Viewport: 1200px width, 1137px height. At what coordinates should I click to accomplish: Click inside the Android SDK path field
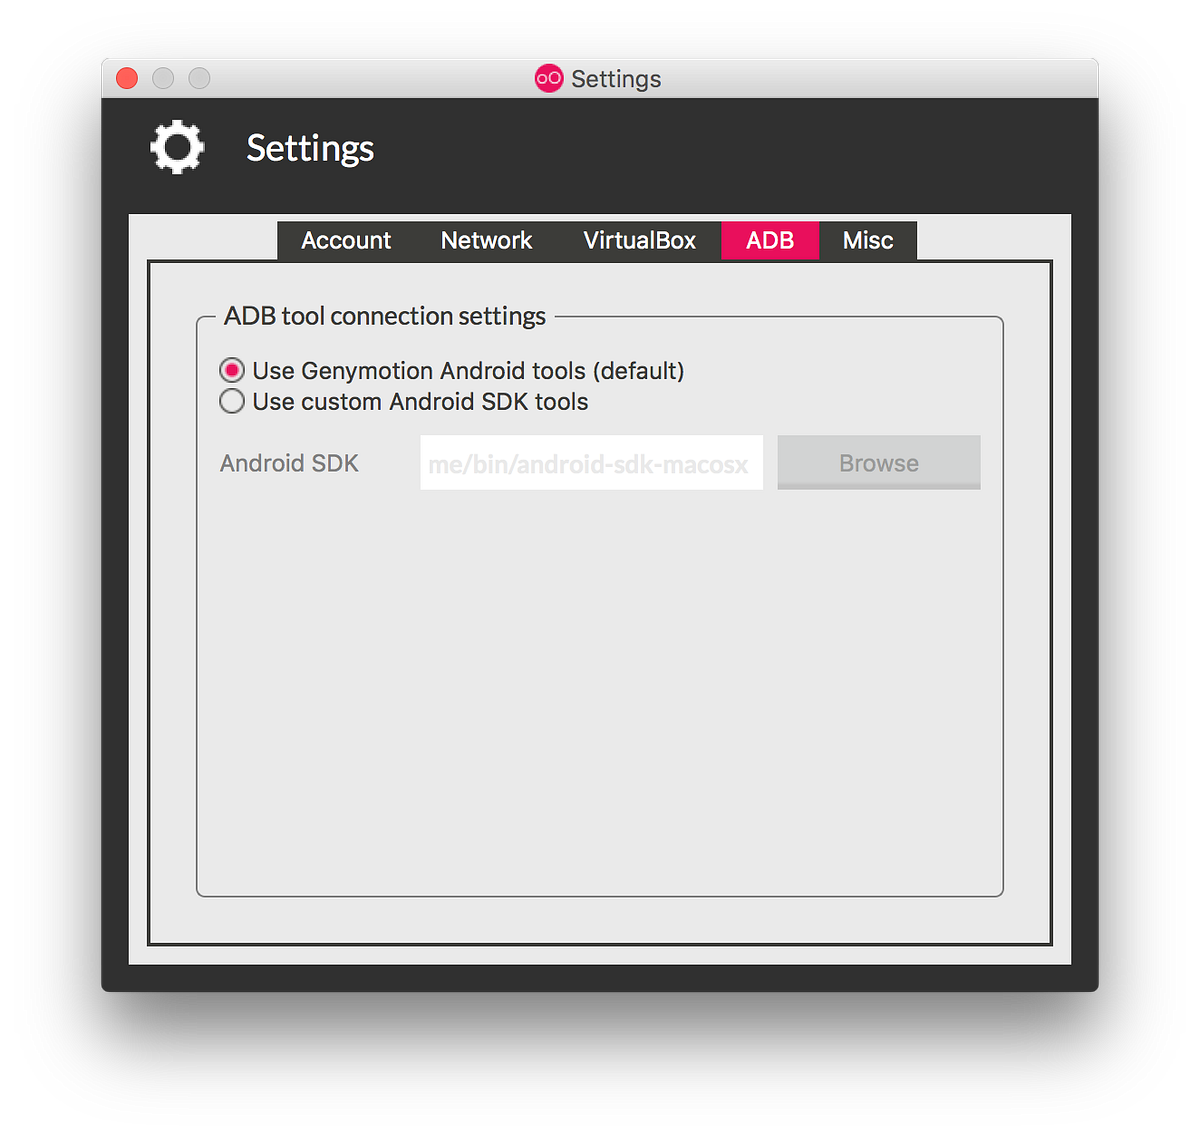click(x=591, y=462)
